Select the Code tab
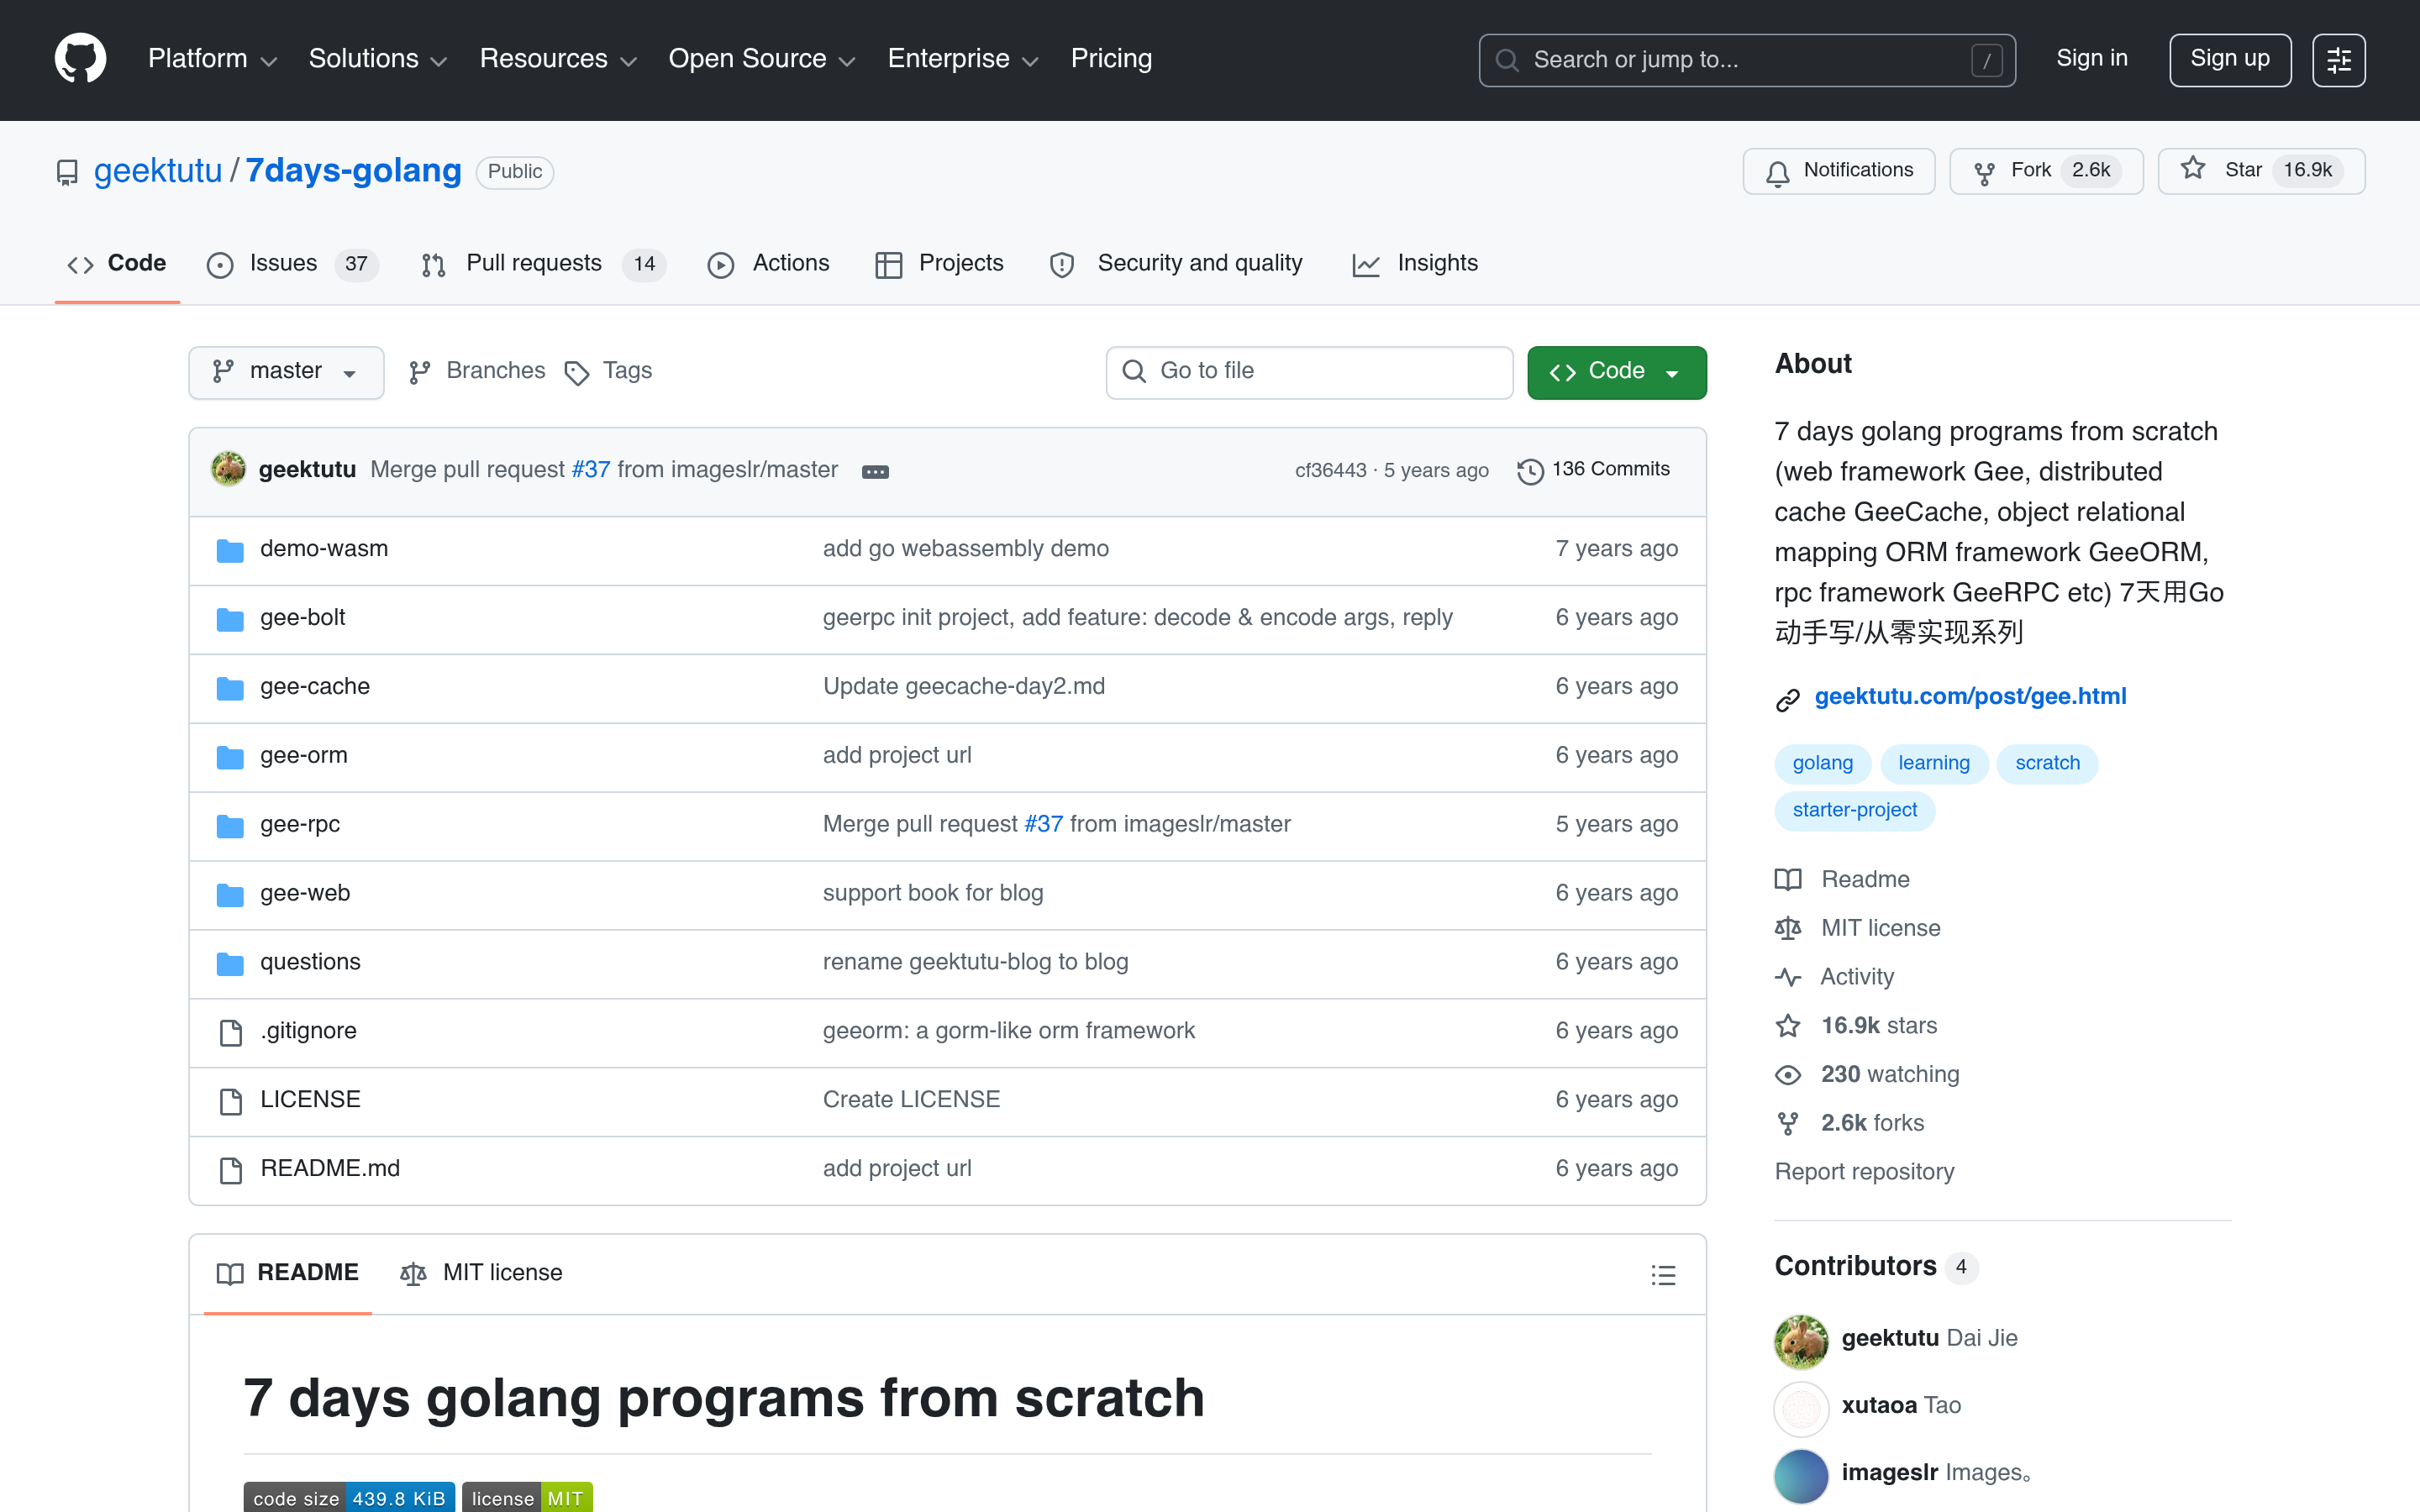This screenshot has height=1512, width=2420. [117, 264]
